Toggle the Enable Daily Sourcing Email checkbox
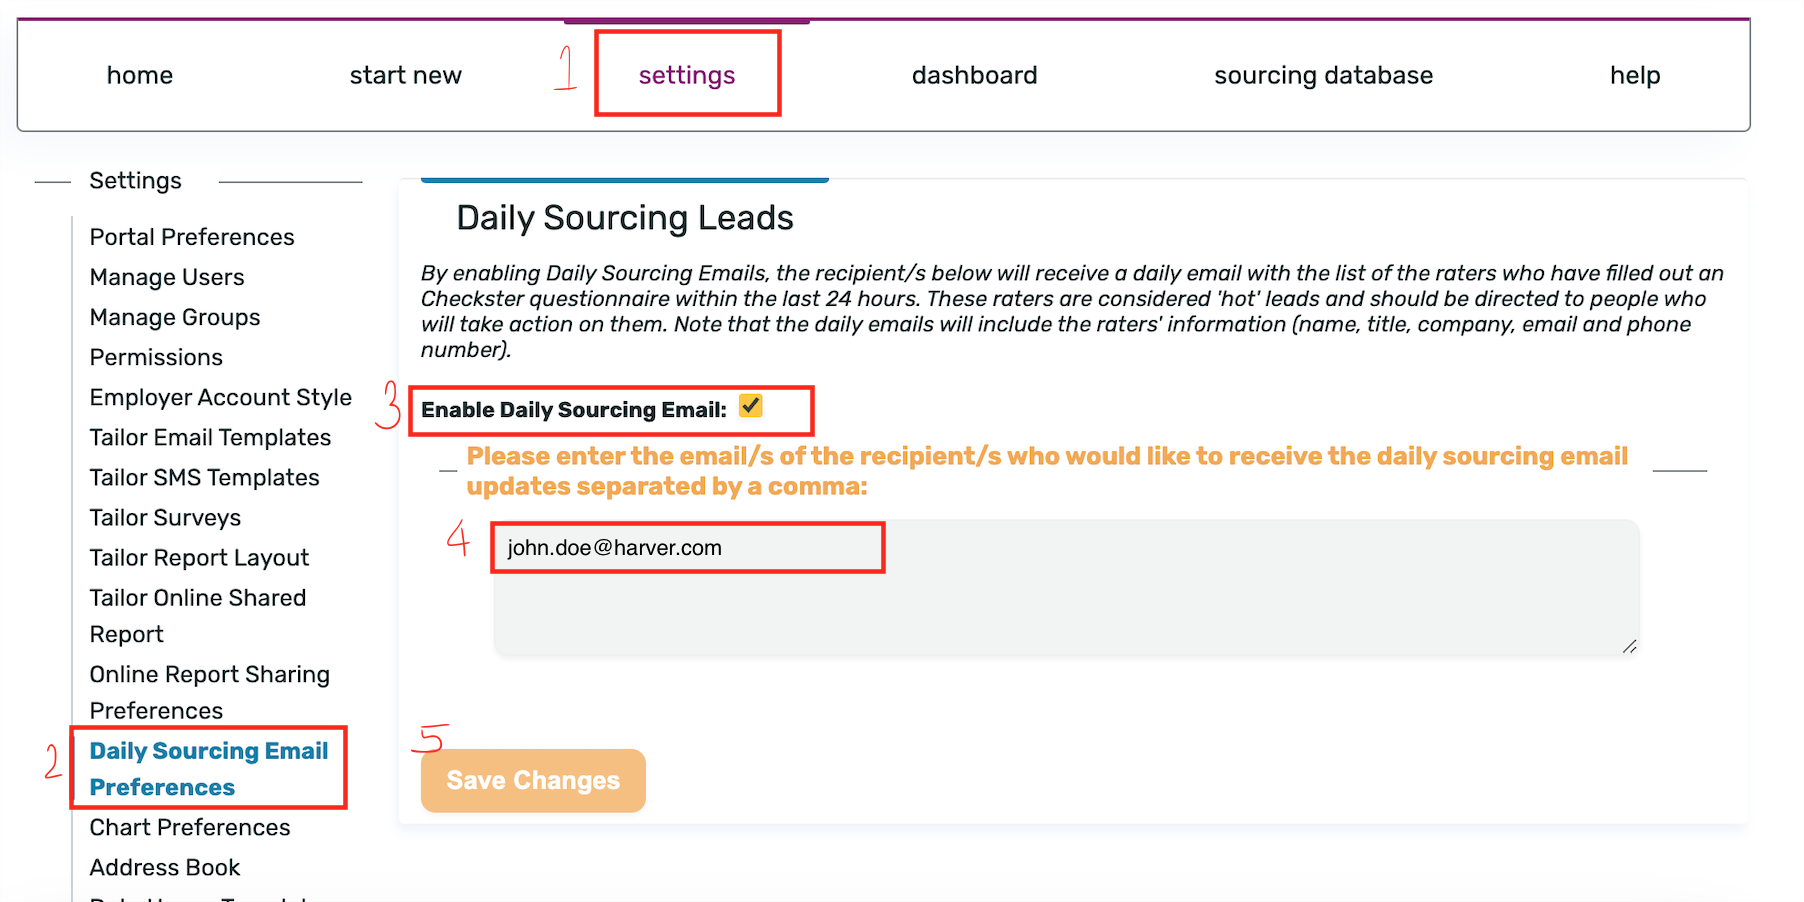The height and width of the screenshot is (902, 1804). point(750,406)
